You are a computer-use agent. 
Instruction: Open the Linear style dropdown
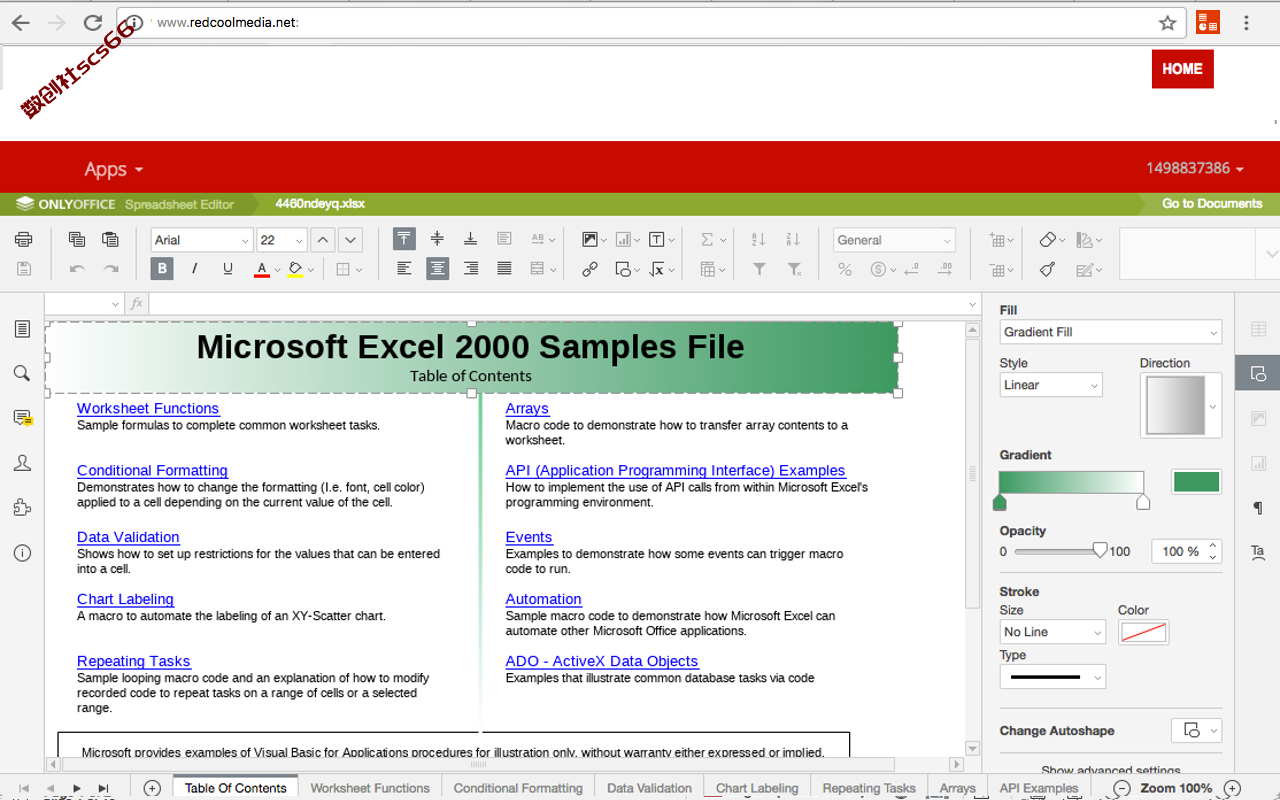pyautogui.click(x=1051, y=385)
